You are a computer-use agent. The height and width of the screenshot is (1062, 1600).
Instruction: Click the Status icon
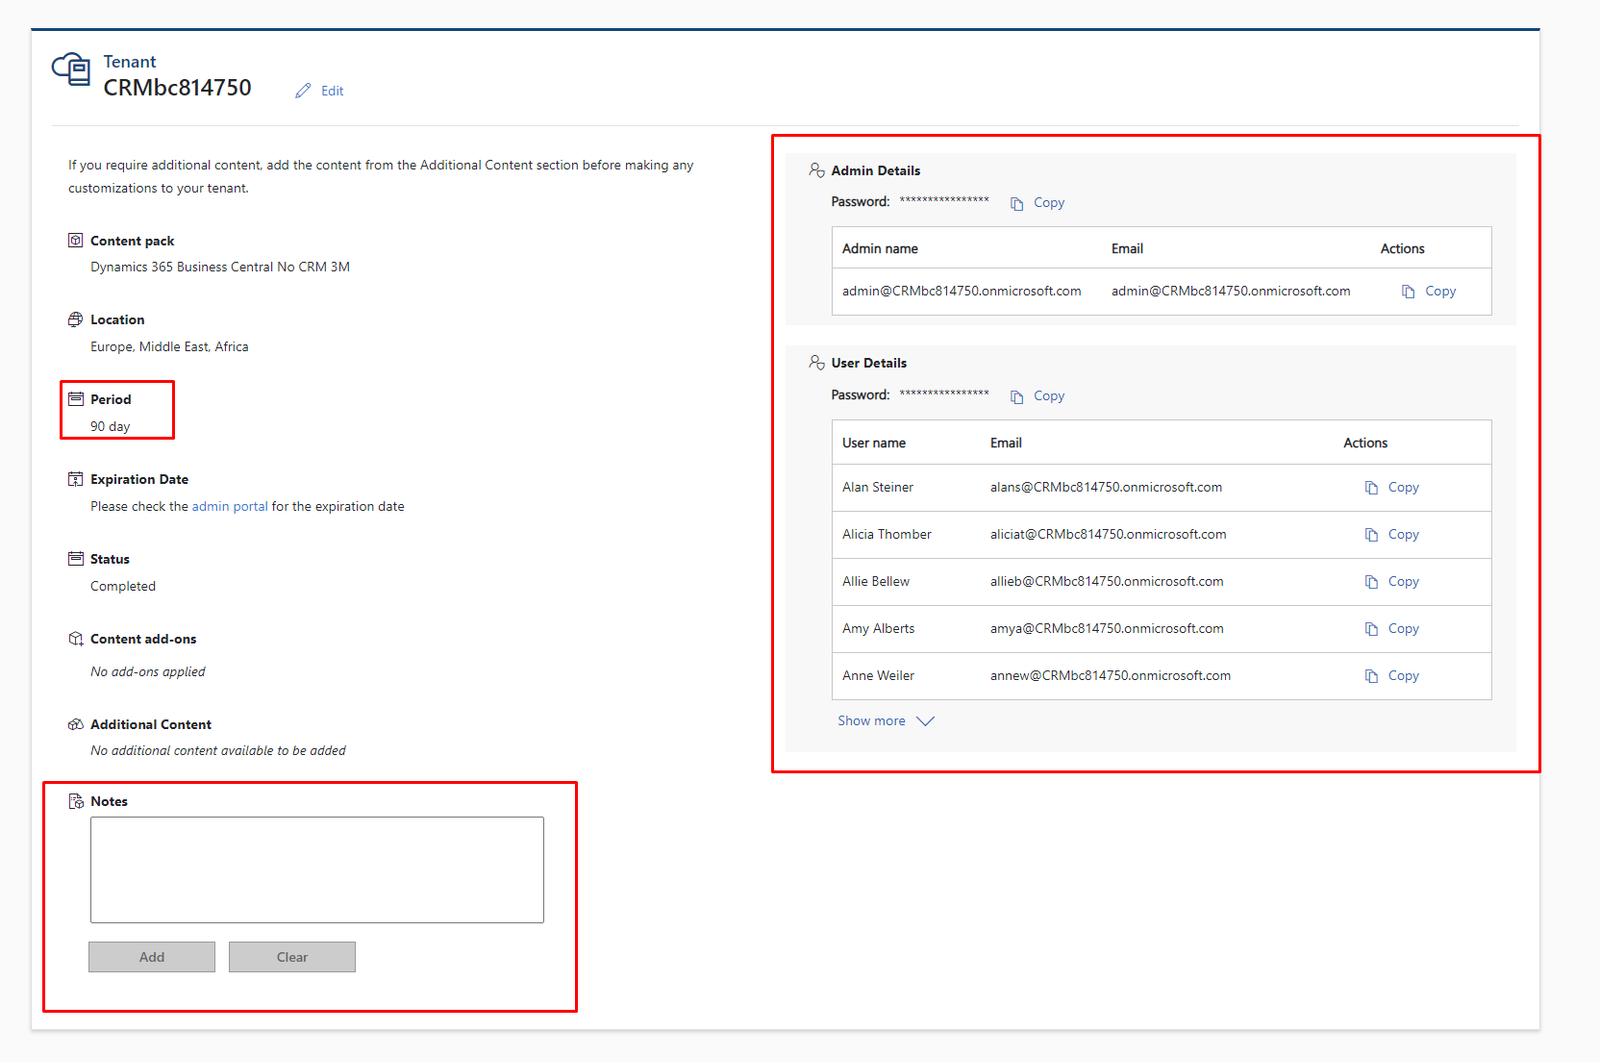(x=75, y=558)
